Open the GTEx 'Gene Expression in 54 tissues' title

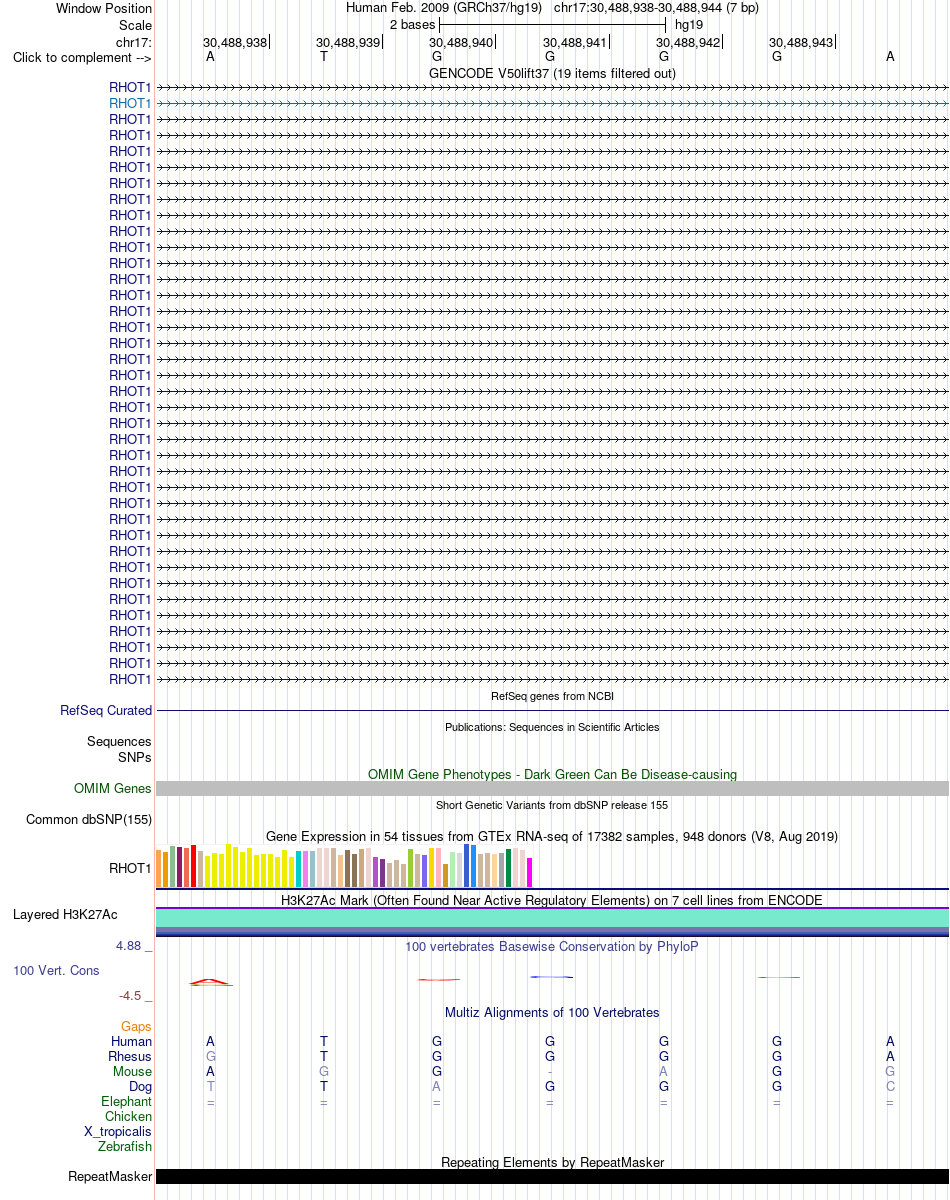(x=552, y=836)
